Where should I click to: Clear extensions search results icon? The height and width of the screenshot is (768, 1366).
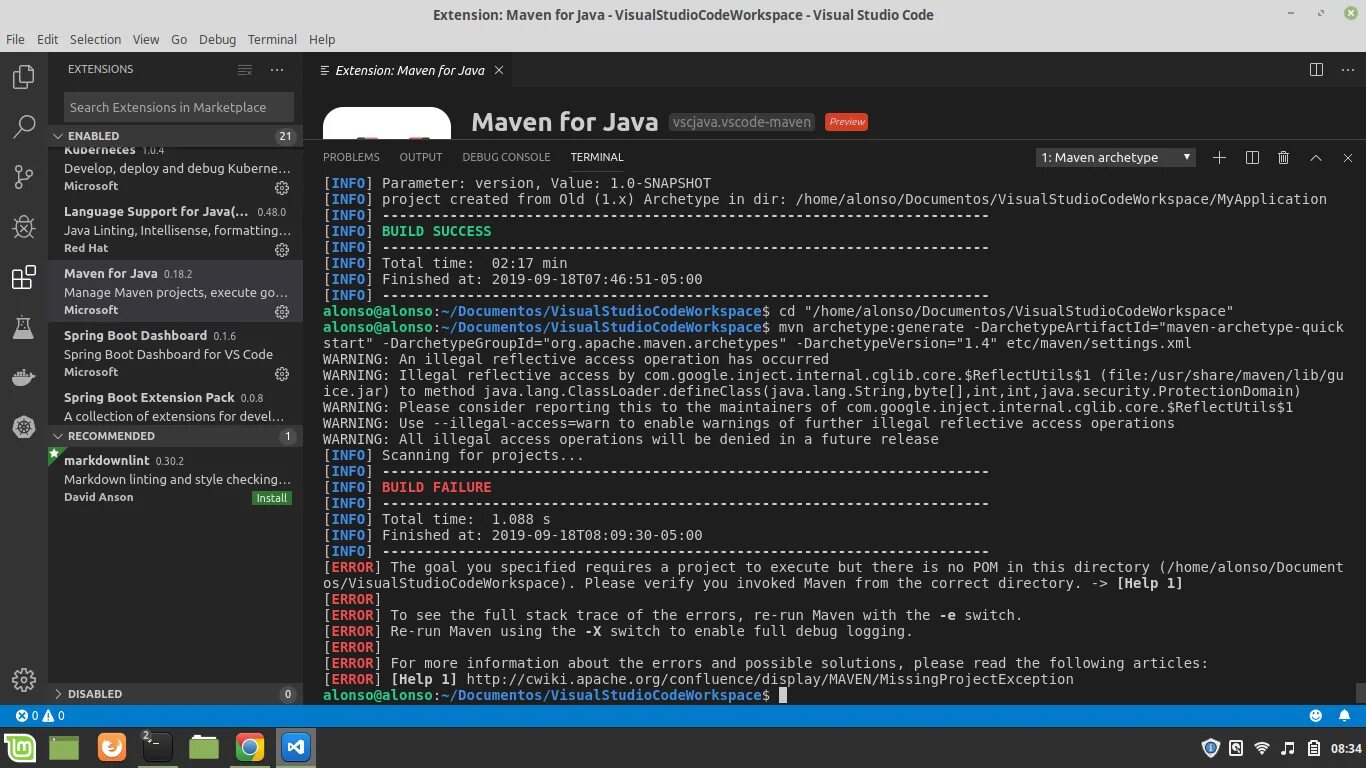click(x=245, y=70)
